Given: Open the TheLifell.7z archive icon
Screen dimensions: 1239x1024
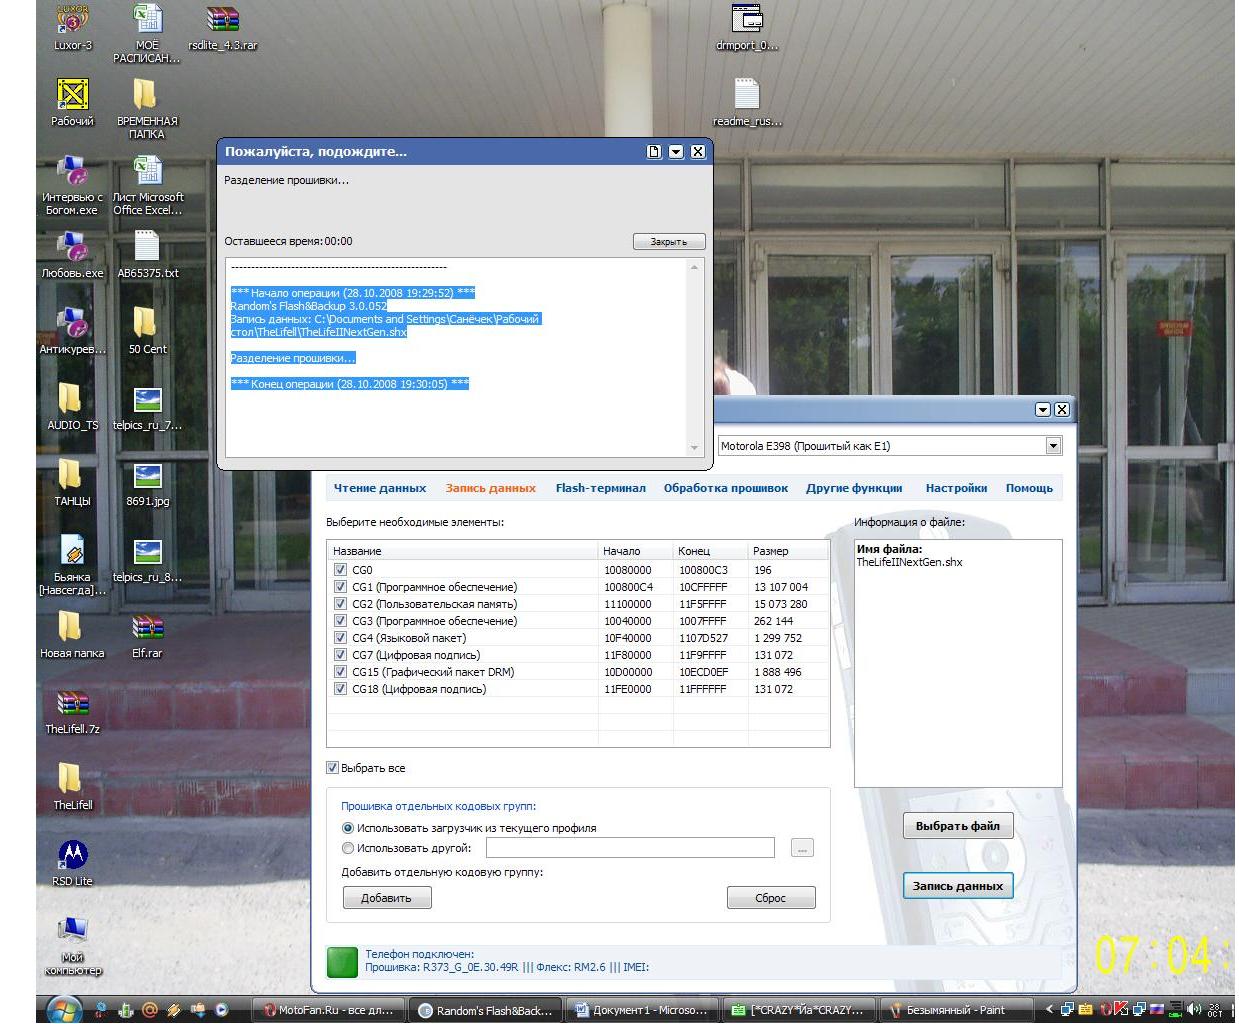Looking at the screenshot, I should (x=72, y=711).
